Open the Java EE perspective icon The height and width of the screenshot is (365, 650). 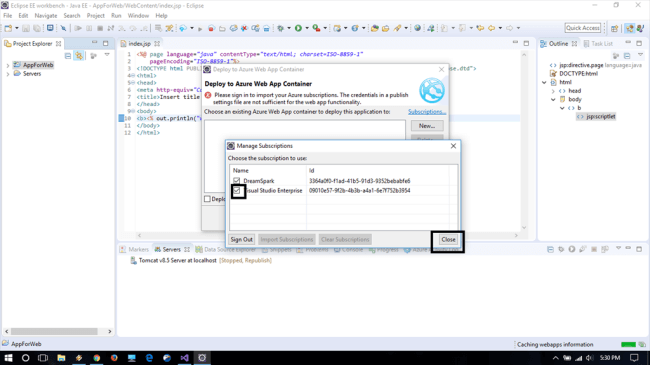(x=630, y=28)
